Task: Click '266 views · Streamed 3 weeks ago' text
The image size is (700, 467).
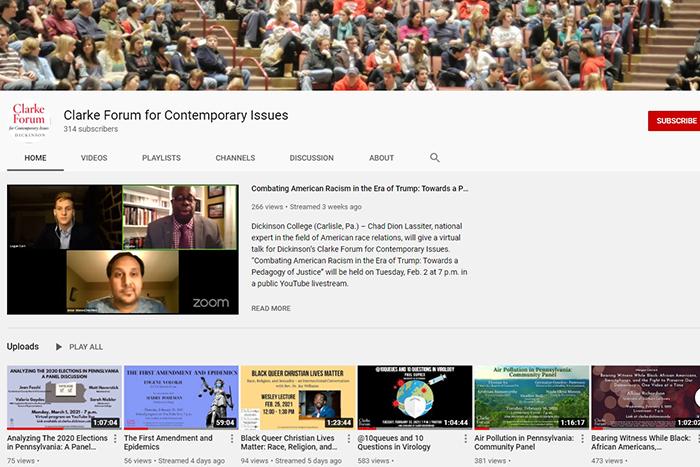Action: [x=306, y=207]
